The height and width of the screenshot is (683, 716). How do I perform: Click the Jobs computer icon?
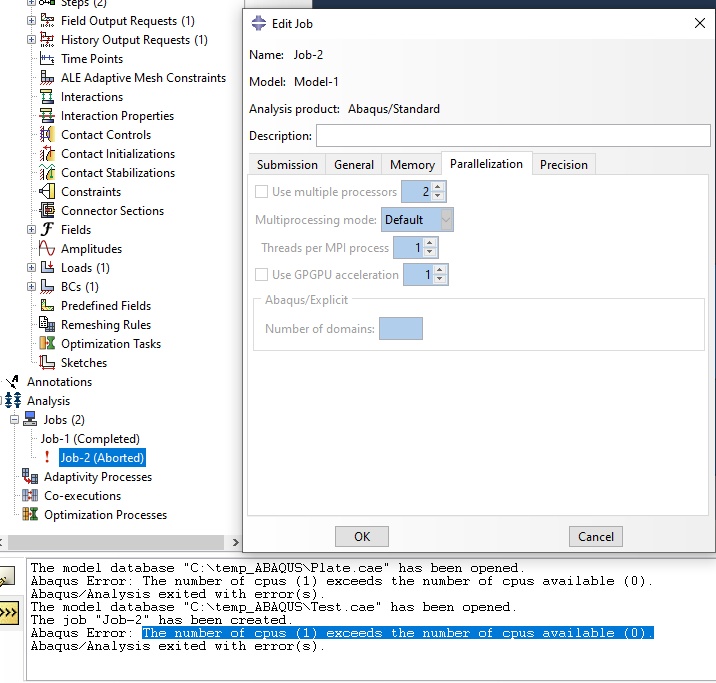click(x=30, y=420)
